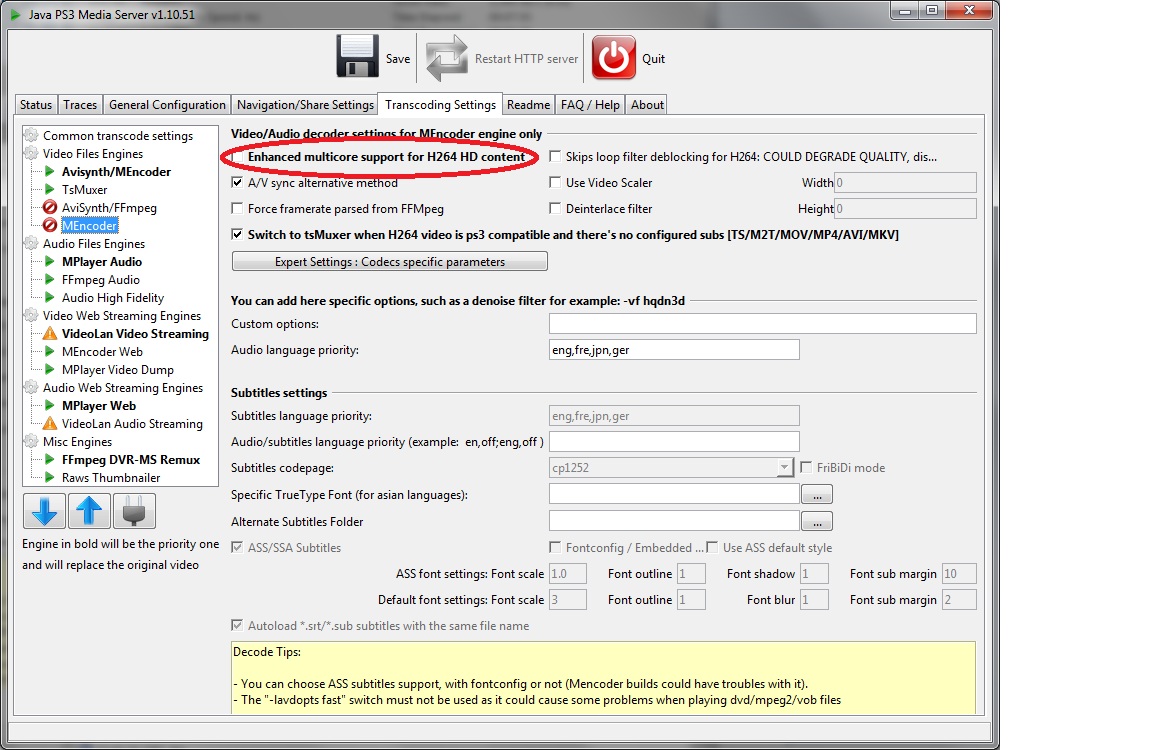Click the green arrow icon beside MEncoder Web

[50, 351]
